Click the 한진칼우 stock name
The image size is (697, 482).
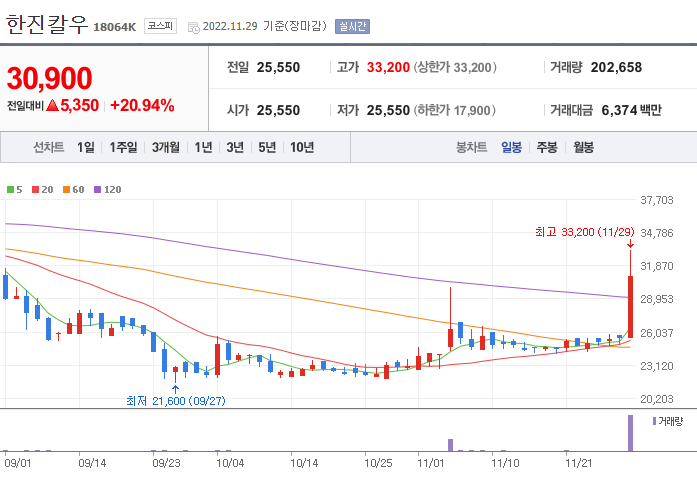[x=47, y=24]
